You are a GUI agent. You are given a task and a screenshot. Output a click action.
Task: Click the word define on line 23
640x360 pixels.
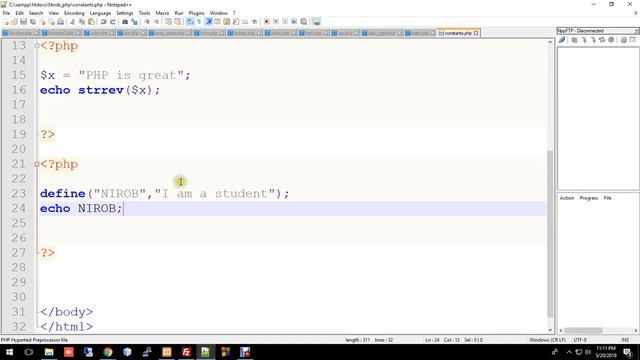pyautogui.click(x=62, y=193)
